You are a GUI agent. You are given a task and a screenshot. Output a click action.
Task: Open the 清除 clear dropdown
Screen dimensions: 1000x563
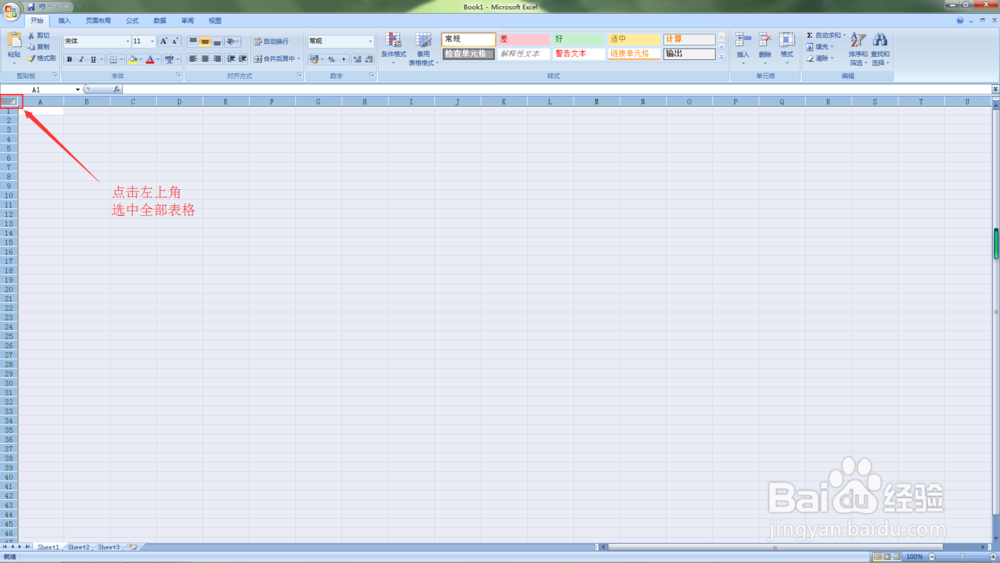[x=820, y=58]
